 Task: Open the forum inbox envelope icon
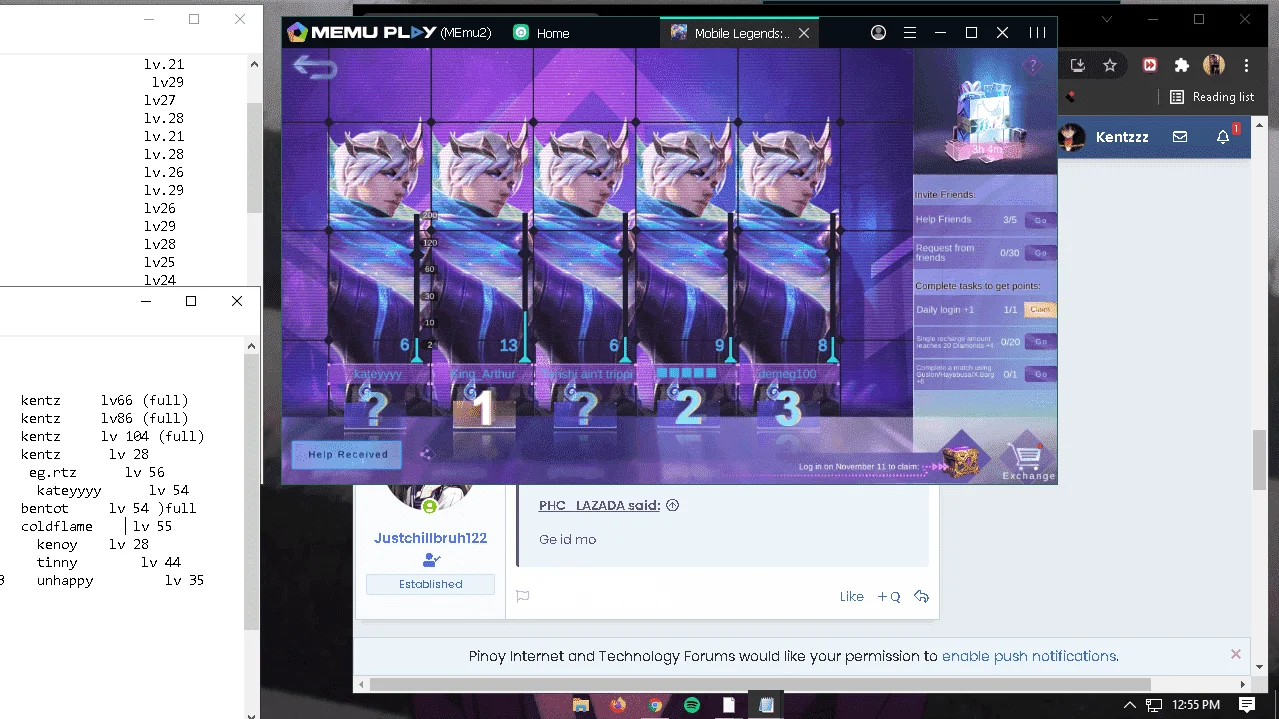[1180, 137]
